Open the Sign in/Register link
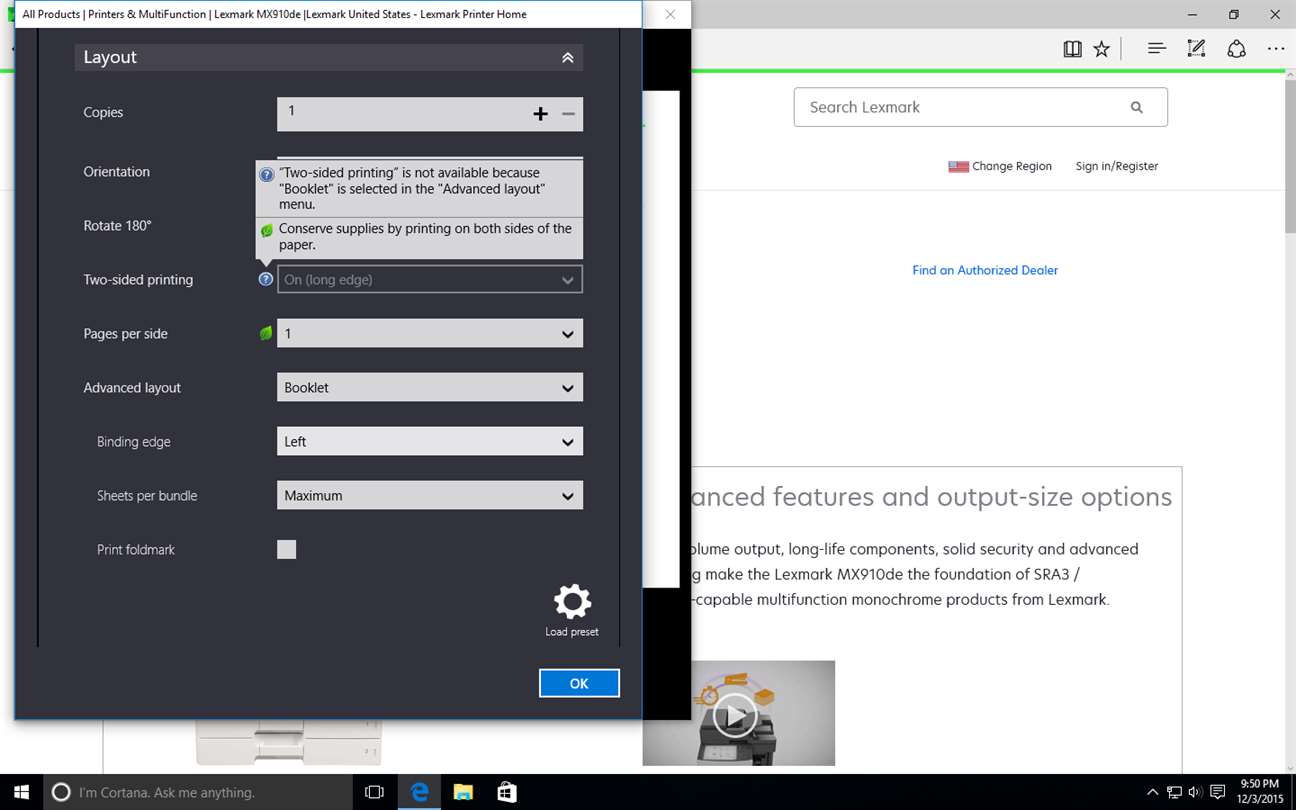 pos(1116,166)
